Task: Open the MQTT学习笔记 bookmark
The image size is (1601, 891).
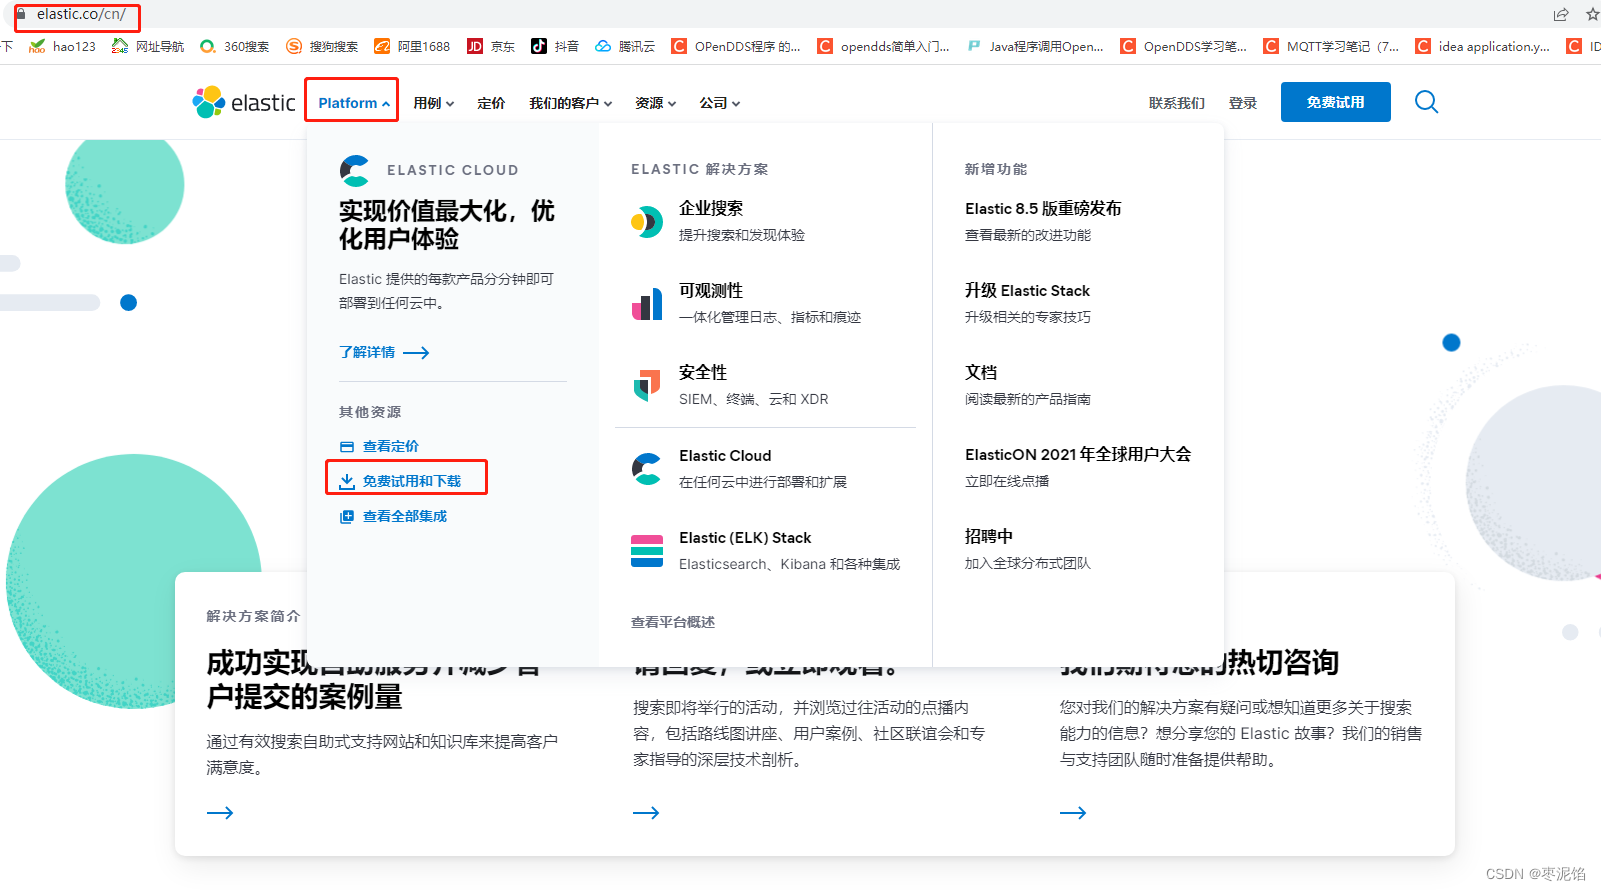Action: tap(1331, 46)
